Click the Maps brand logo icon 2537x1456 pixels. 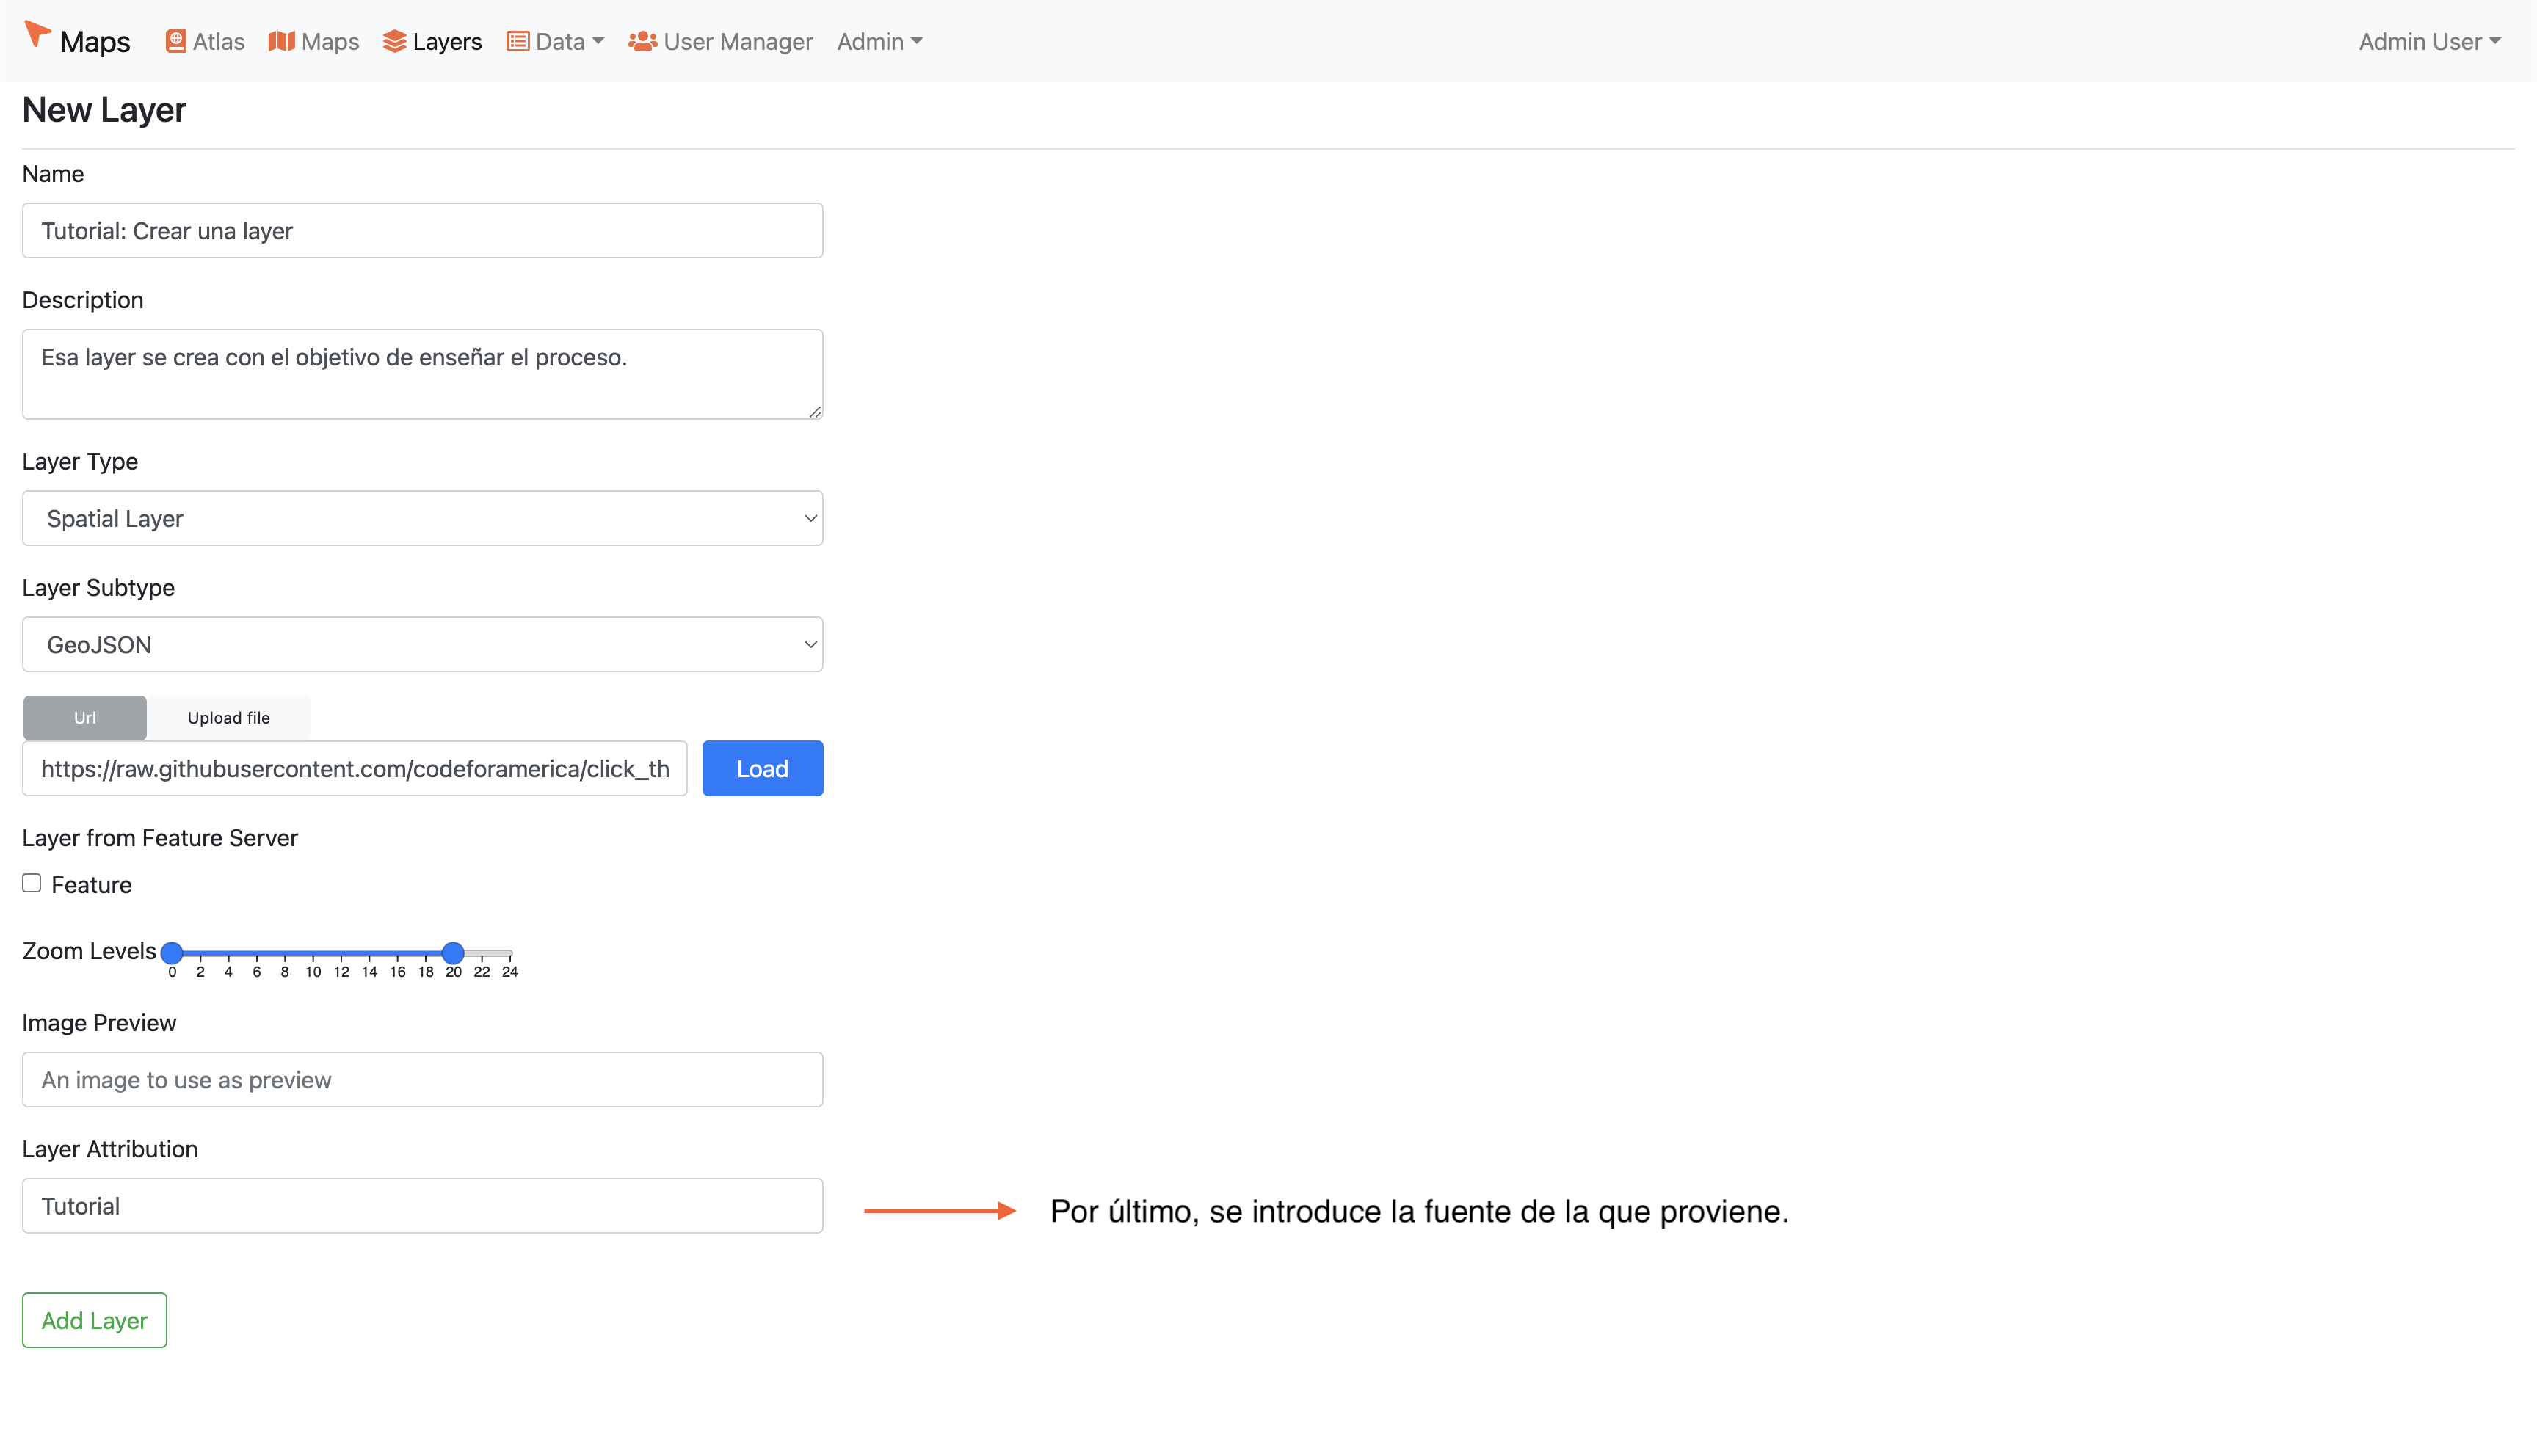[x=38, y=35]
